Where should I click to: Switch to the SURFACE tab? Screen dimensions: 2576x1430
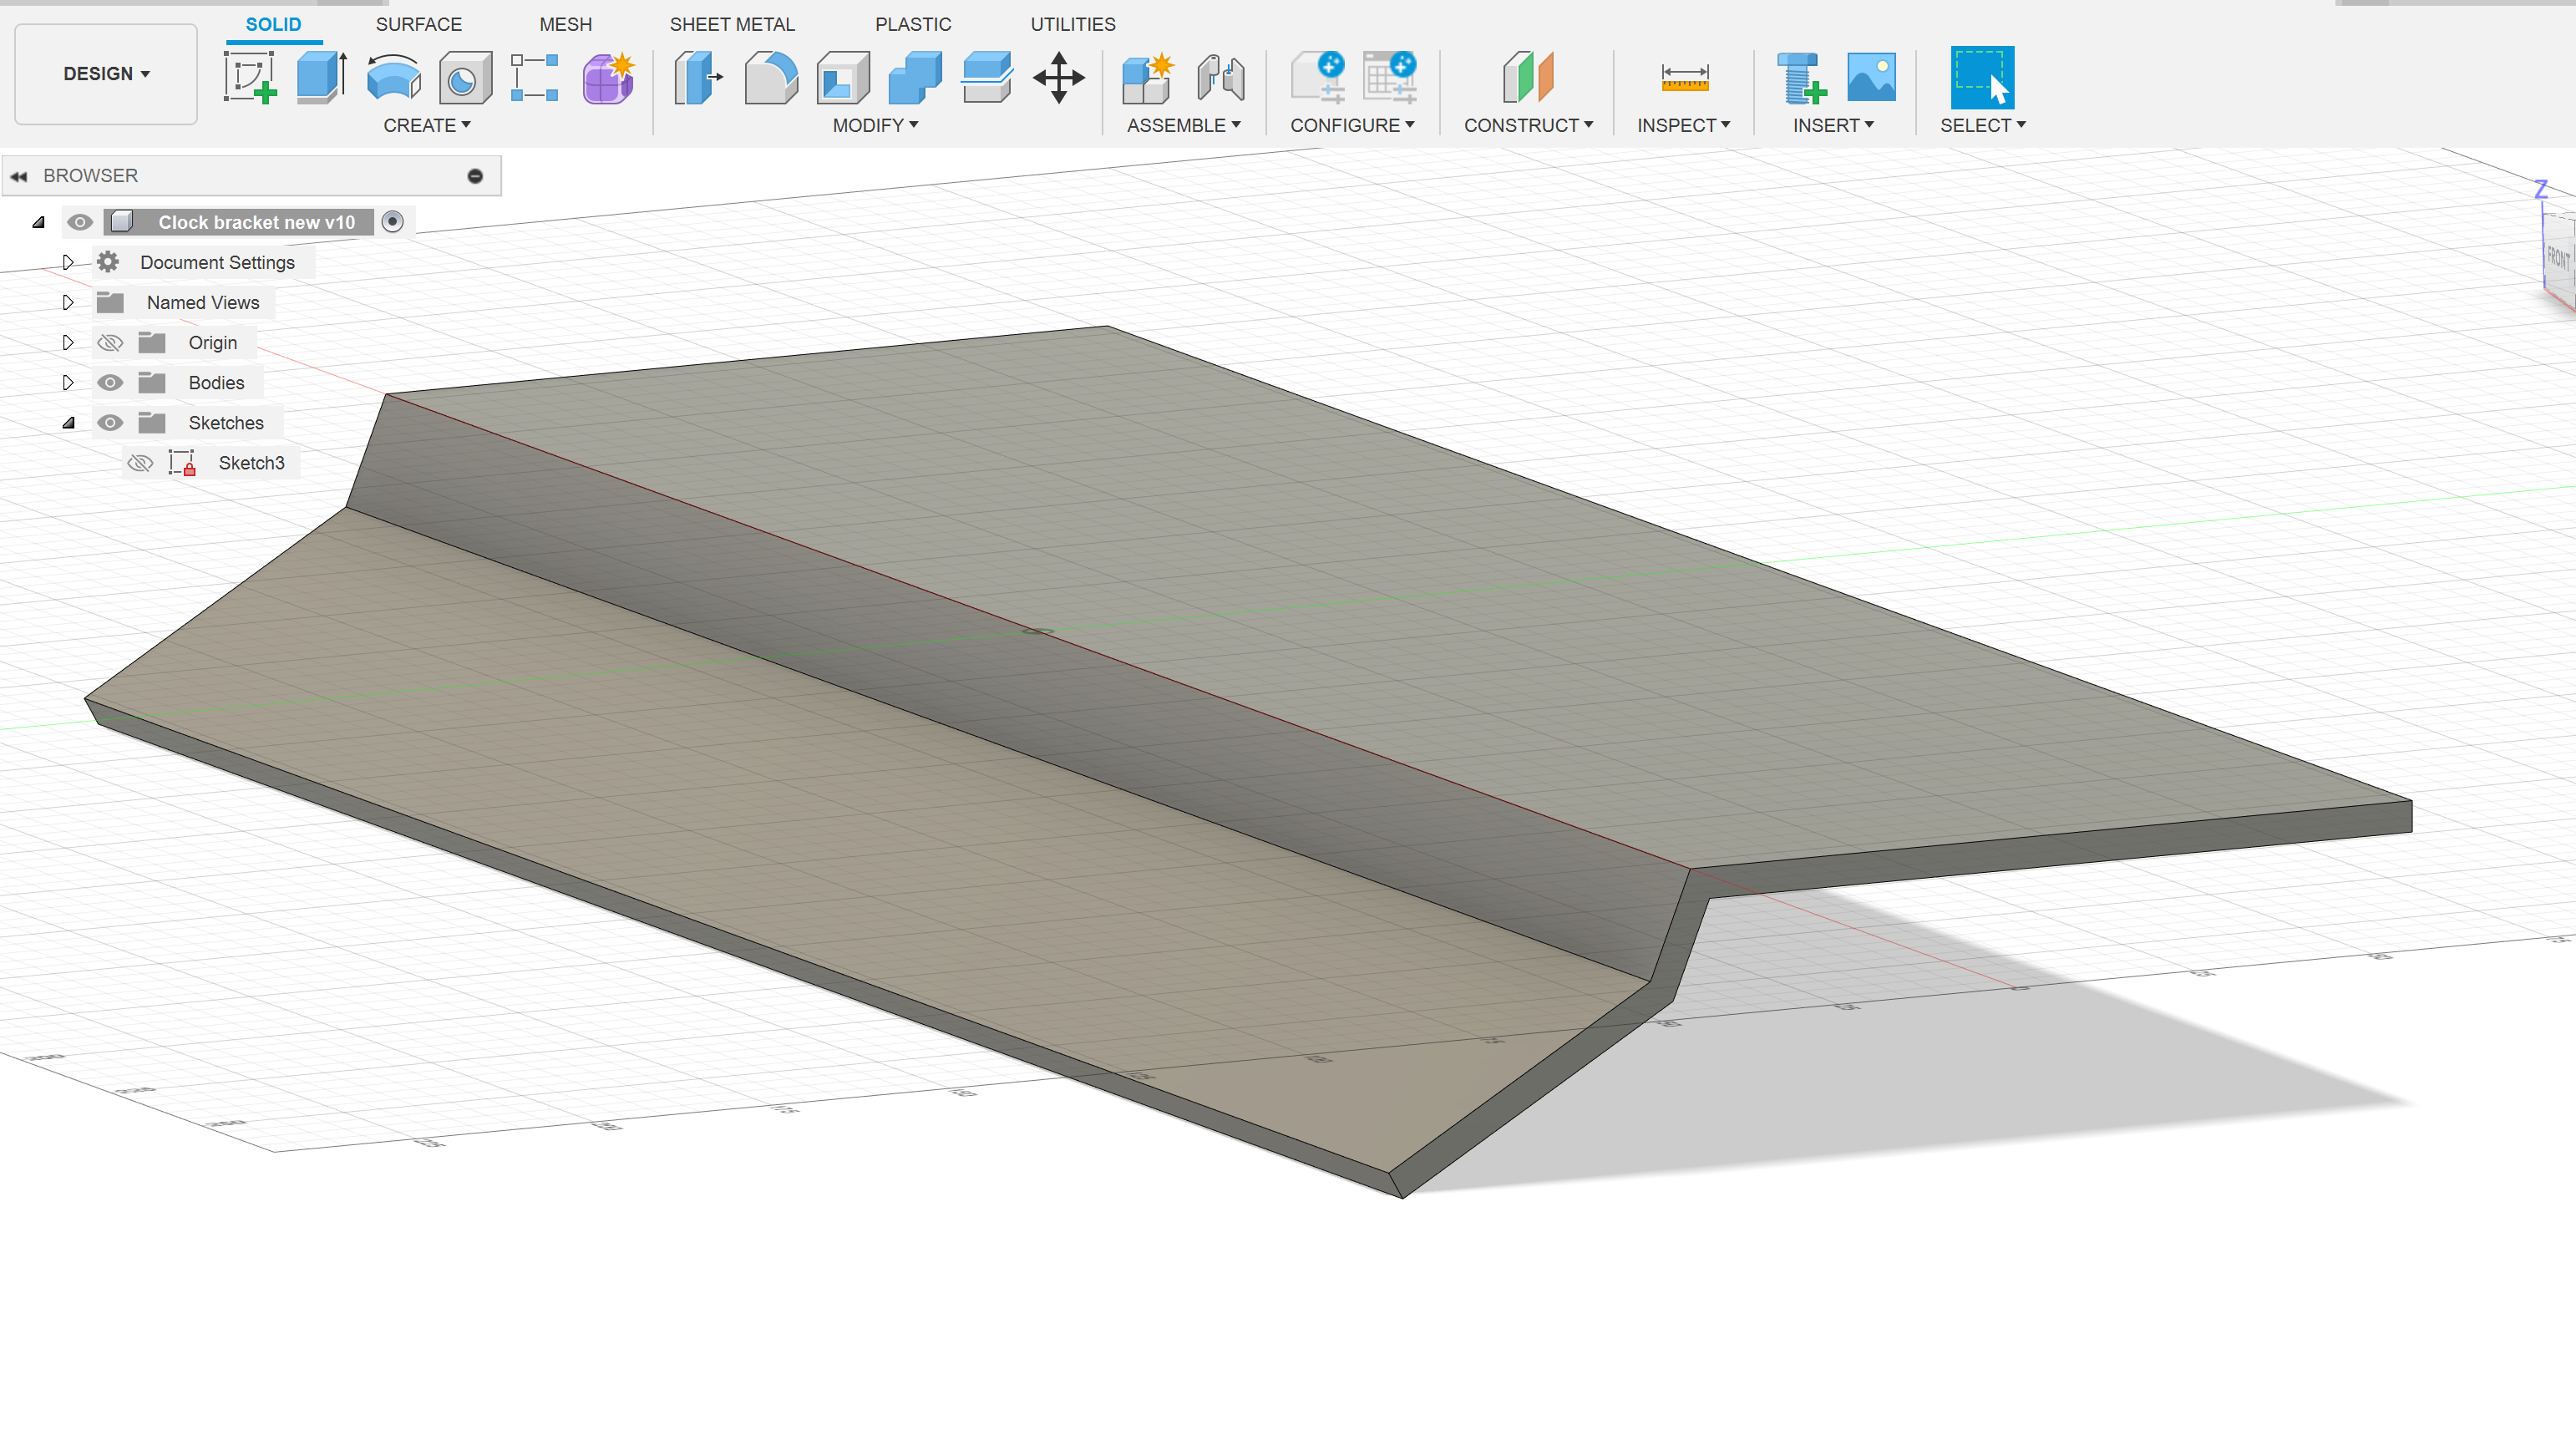point(418,24)
